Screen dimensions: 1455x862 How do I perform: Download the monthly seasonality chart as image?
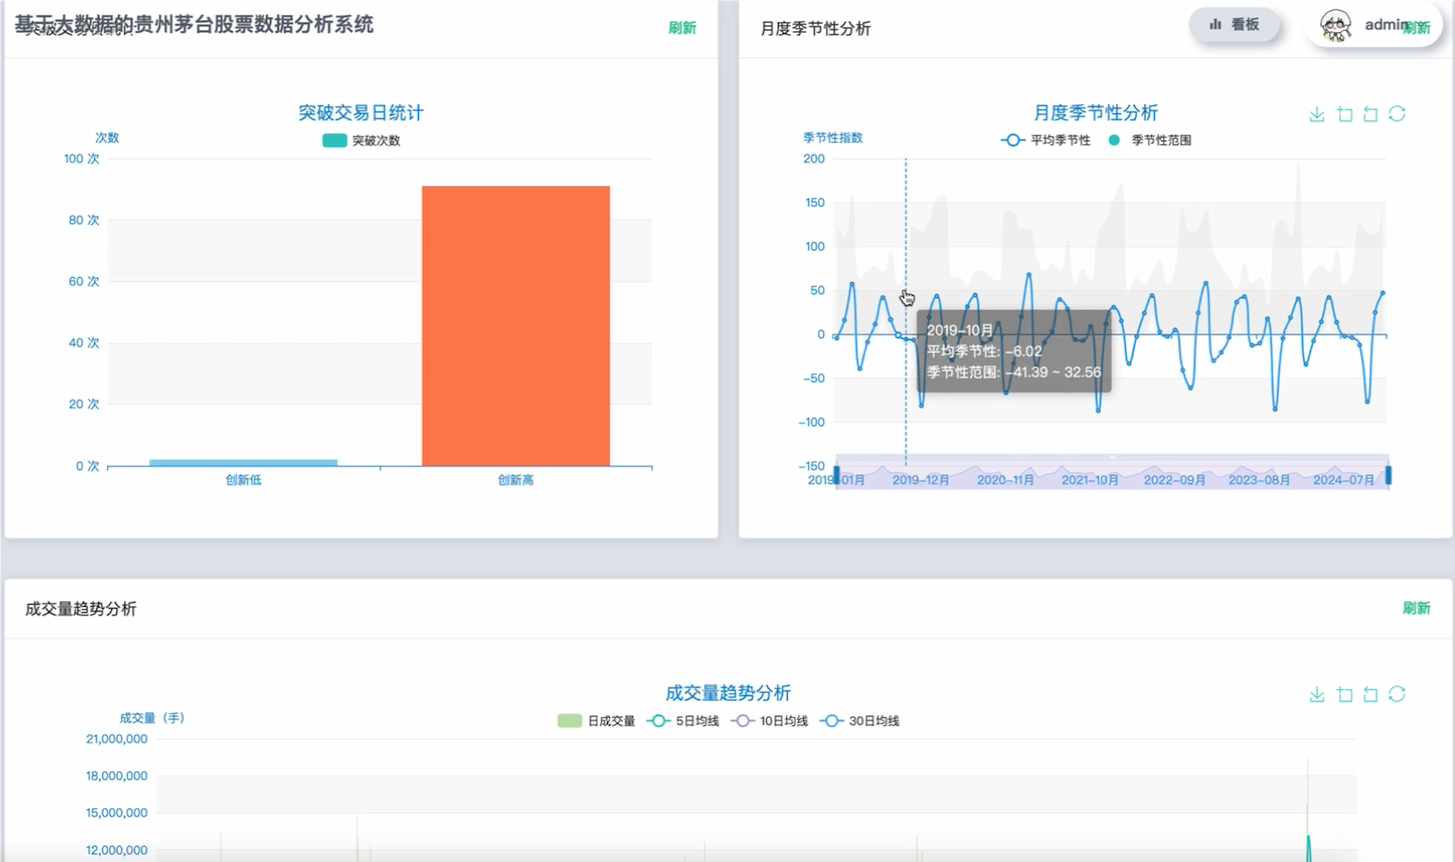(1317, 115)
